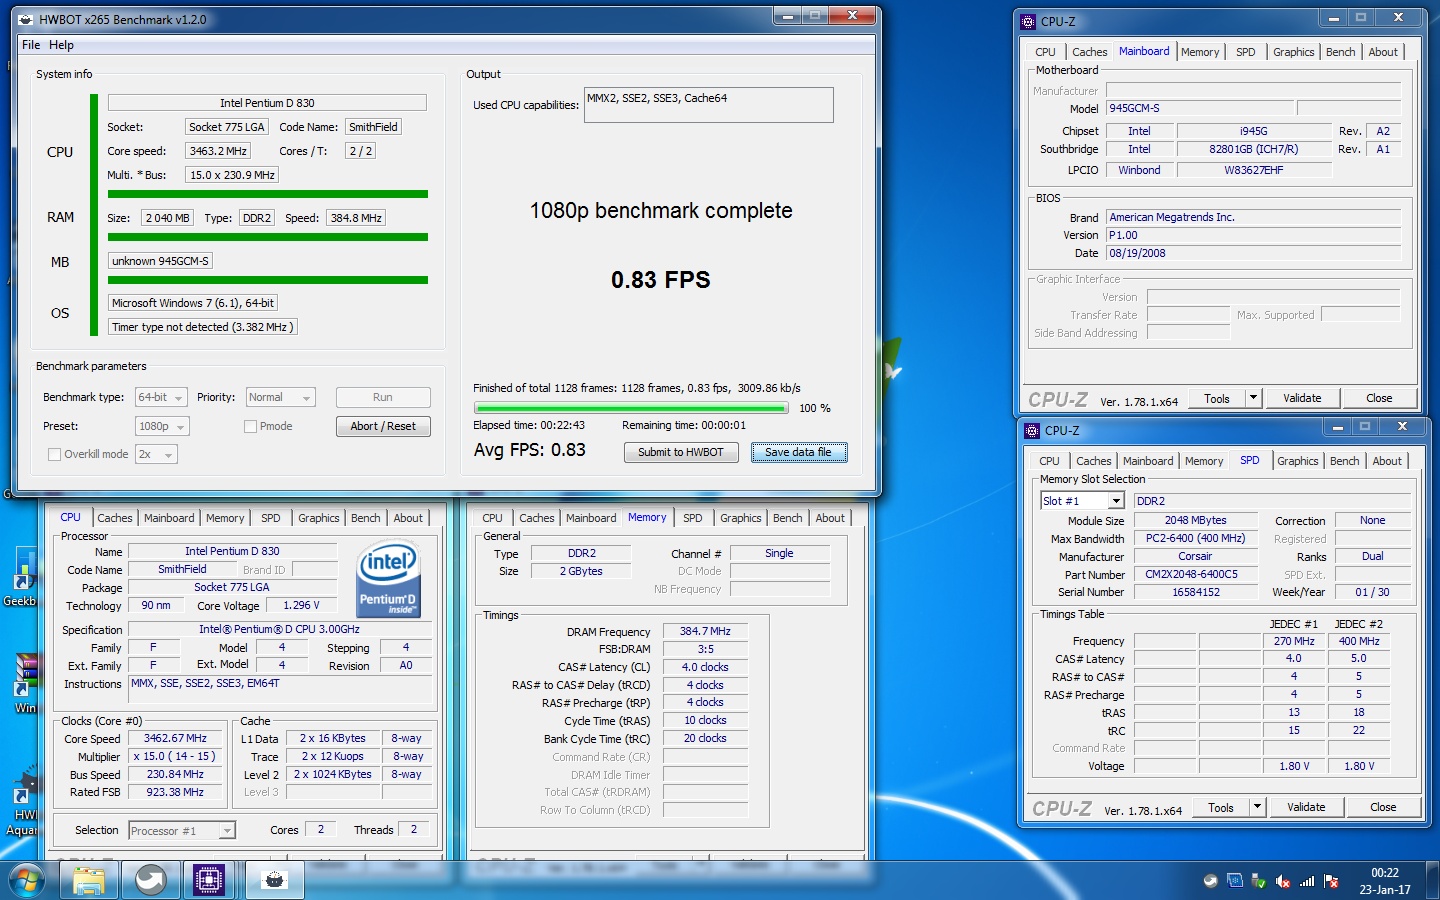The height and width of the screenshot is (900, 1440).
Task: Click the Intel Pentium D 830 name field
Action: coord(267,102)
